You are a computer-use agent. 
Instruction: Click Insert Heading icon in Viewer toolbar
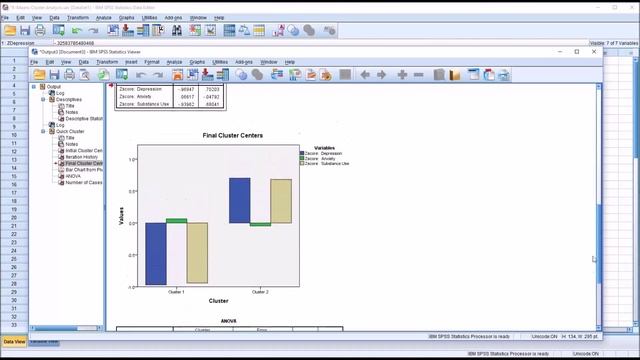(x=473, y=75)
